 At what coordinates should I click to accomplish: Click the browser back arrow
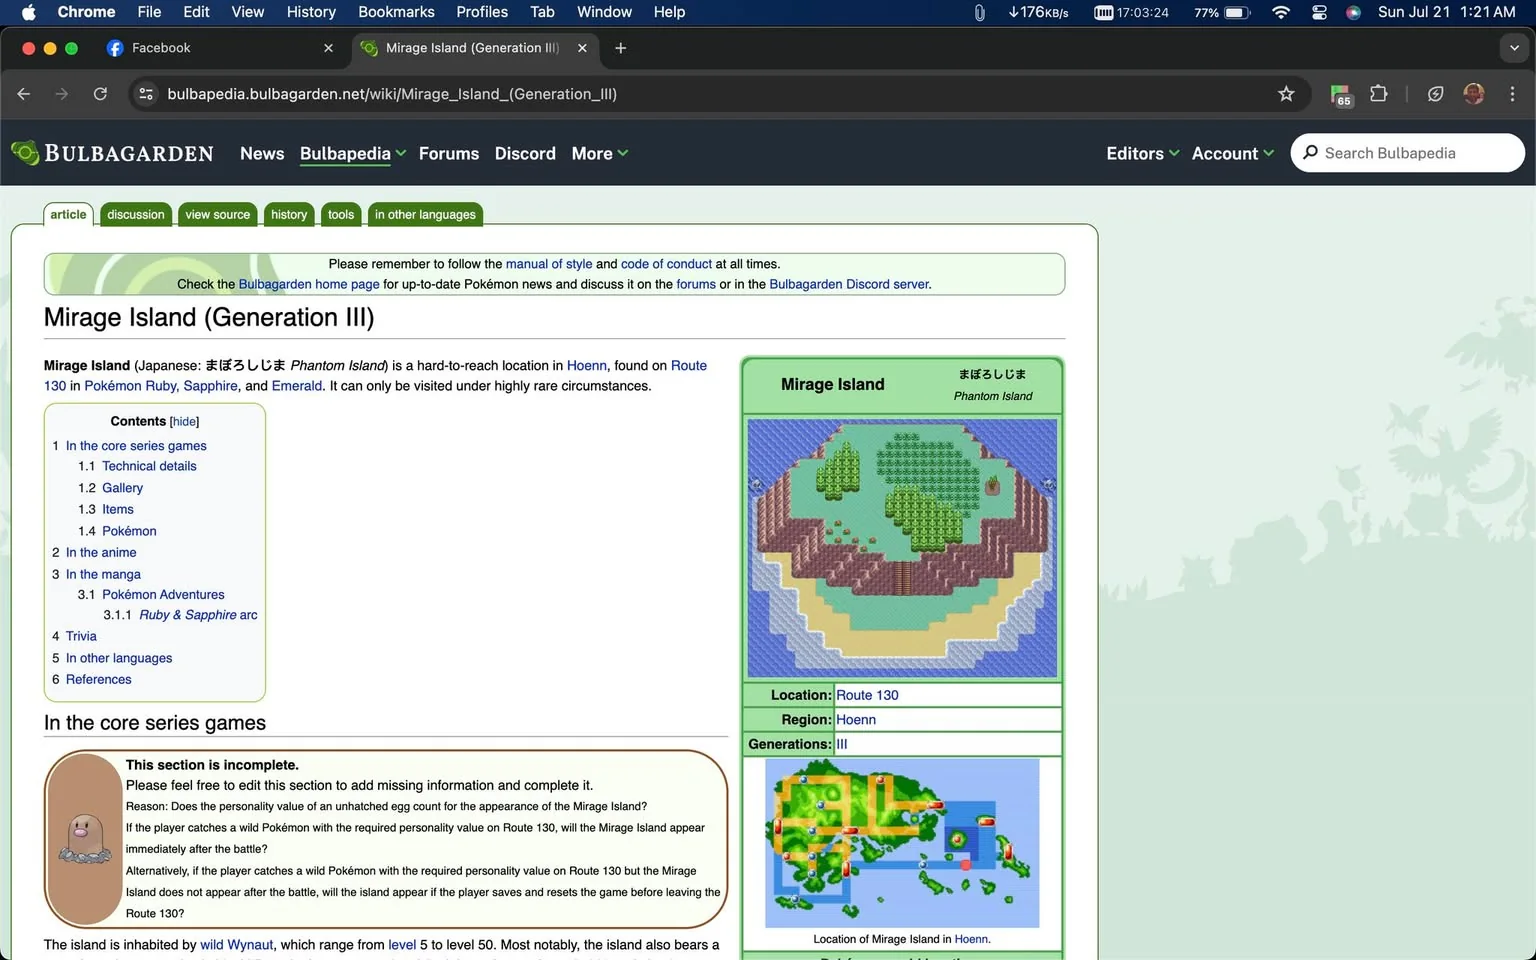tap(24, 94)
